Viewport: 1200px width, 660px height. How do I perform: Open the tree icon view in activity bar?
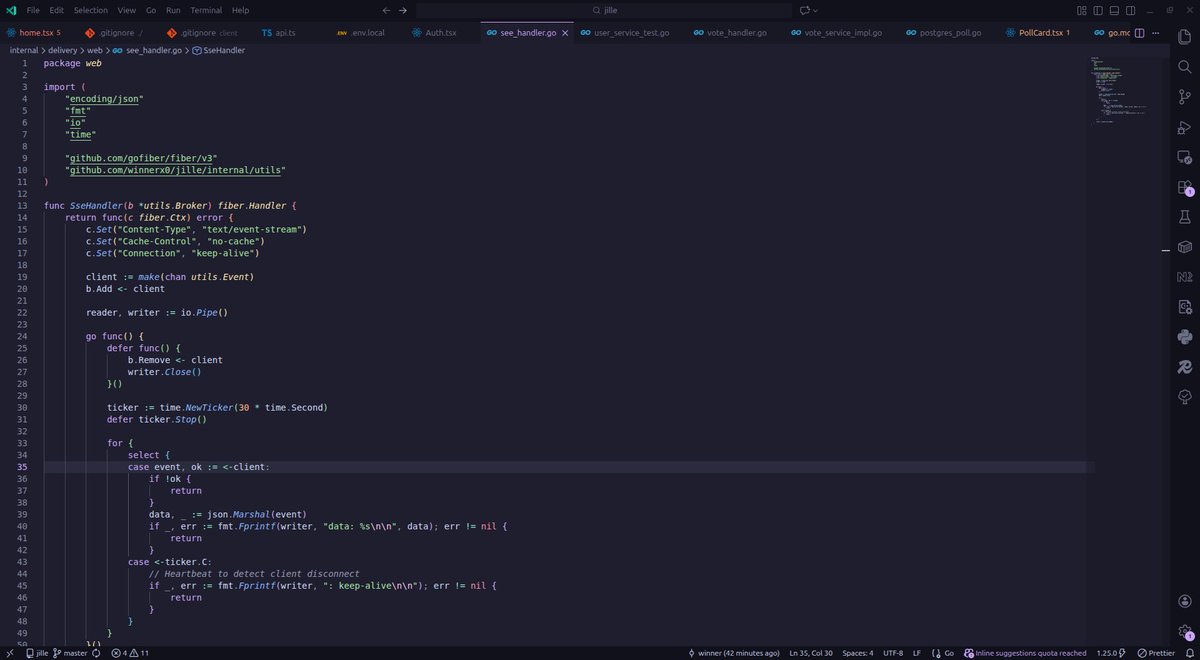coord(1184,397)
